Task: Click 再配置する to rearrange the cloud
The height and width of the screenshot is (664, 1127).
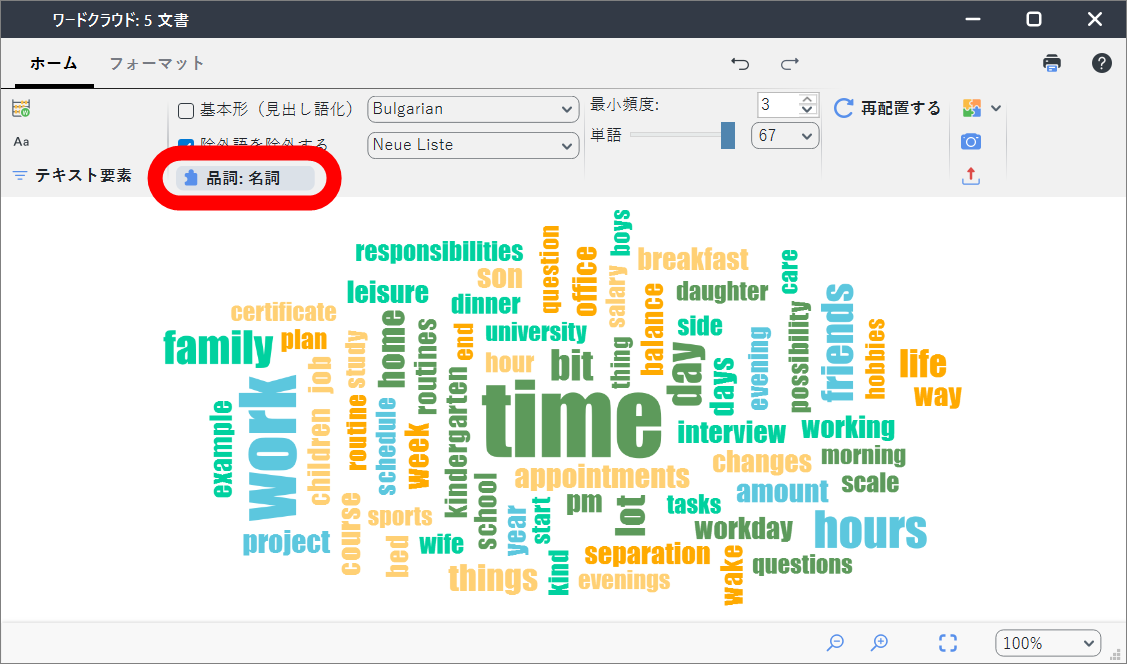Action: [x=887, y=109]
